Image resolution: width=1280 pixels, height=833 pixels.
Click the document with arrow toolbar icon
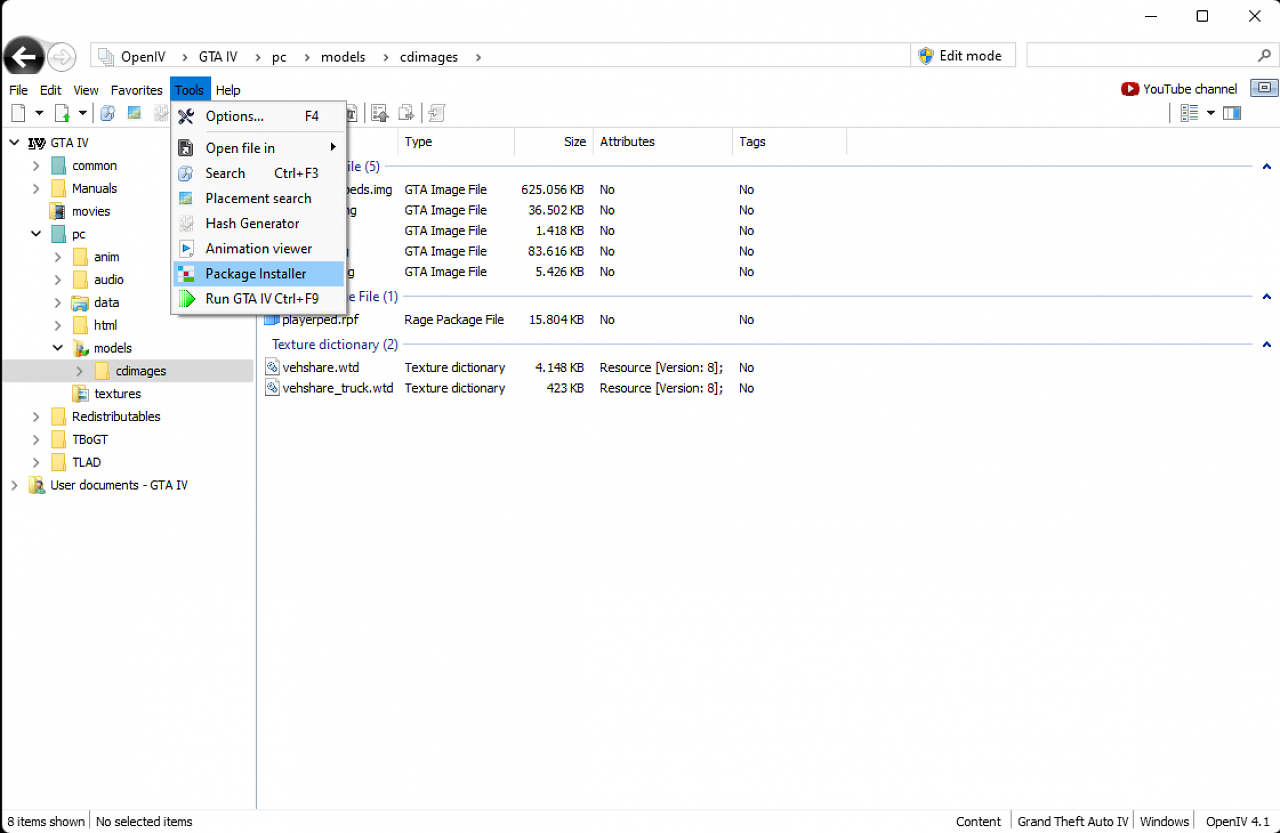coord(406,113)
